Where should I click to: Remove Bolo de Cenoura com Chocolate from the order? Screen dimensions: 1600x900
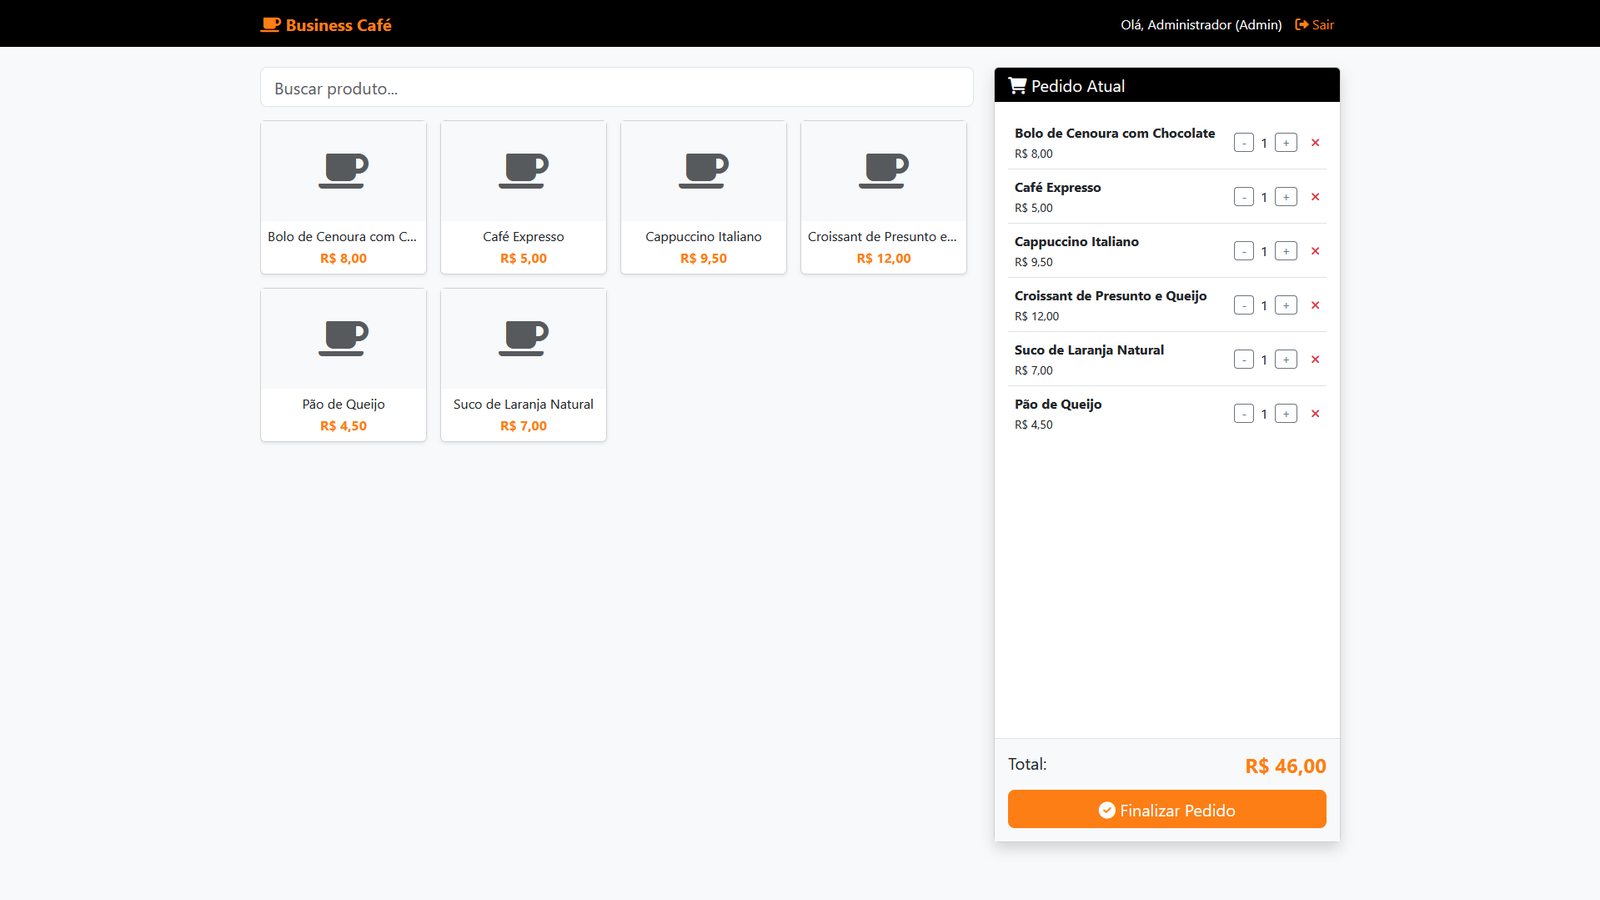(x=1315, y=142)
